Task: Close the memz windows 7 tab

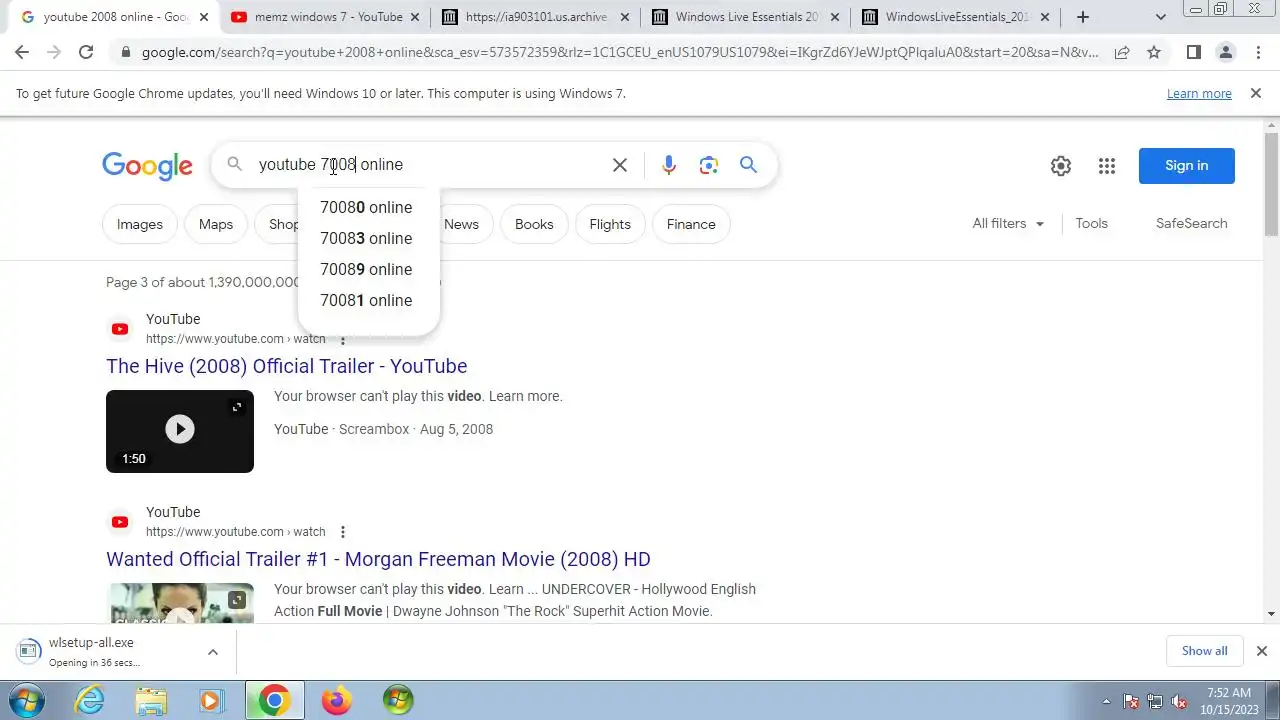Action: 415,17
